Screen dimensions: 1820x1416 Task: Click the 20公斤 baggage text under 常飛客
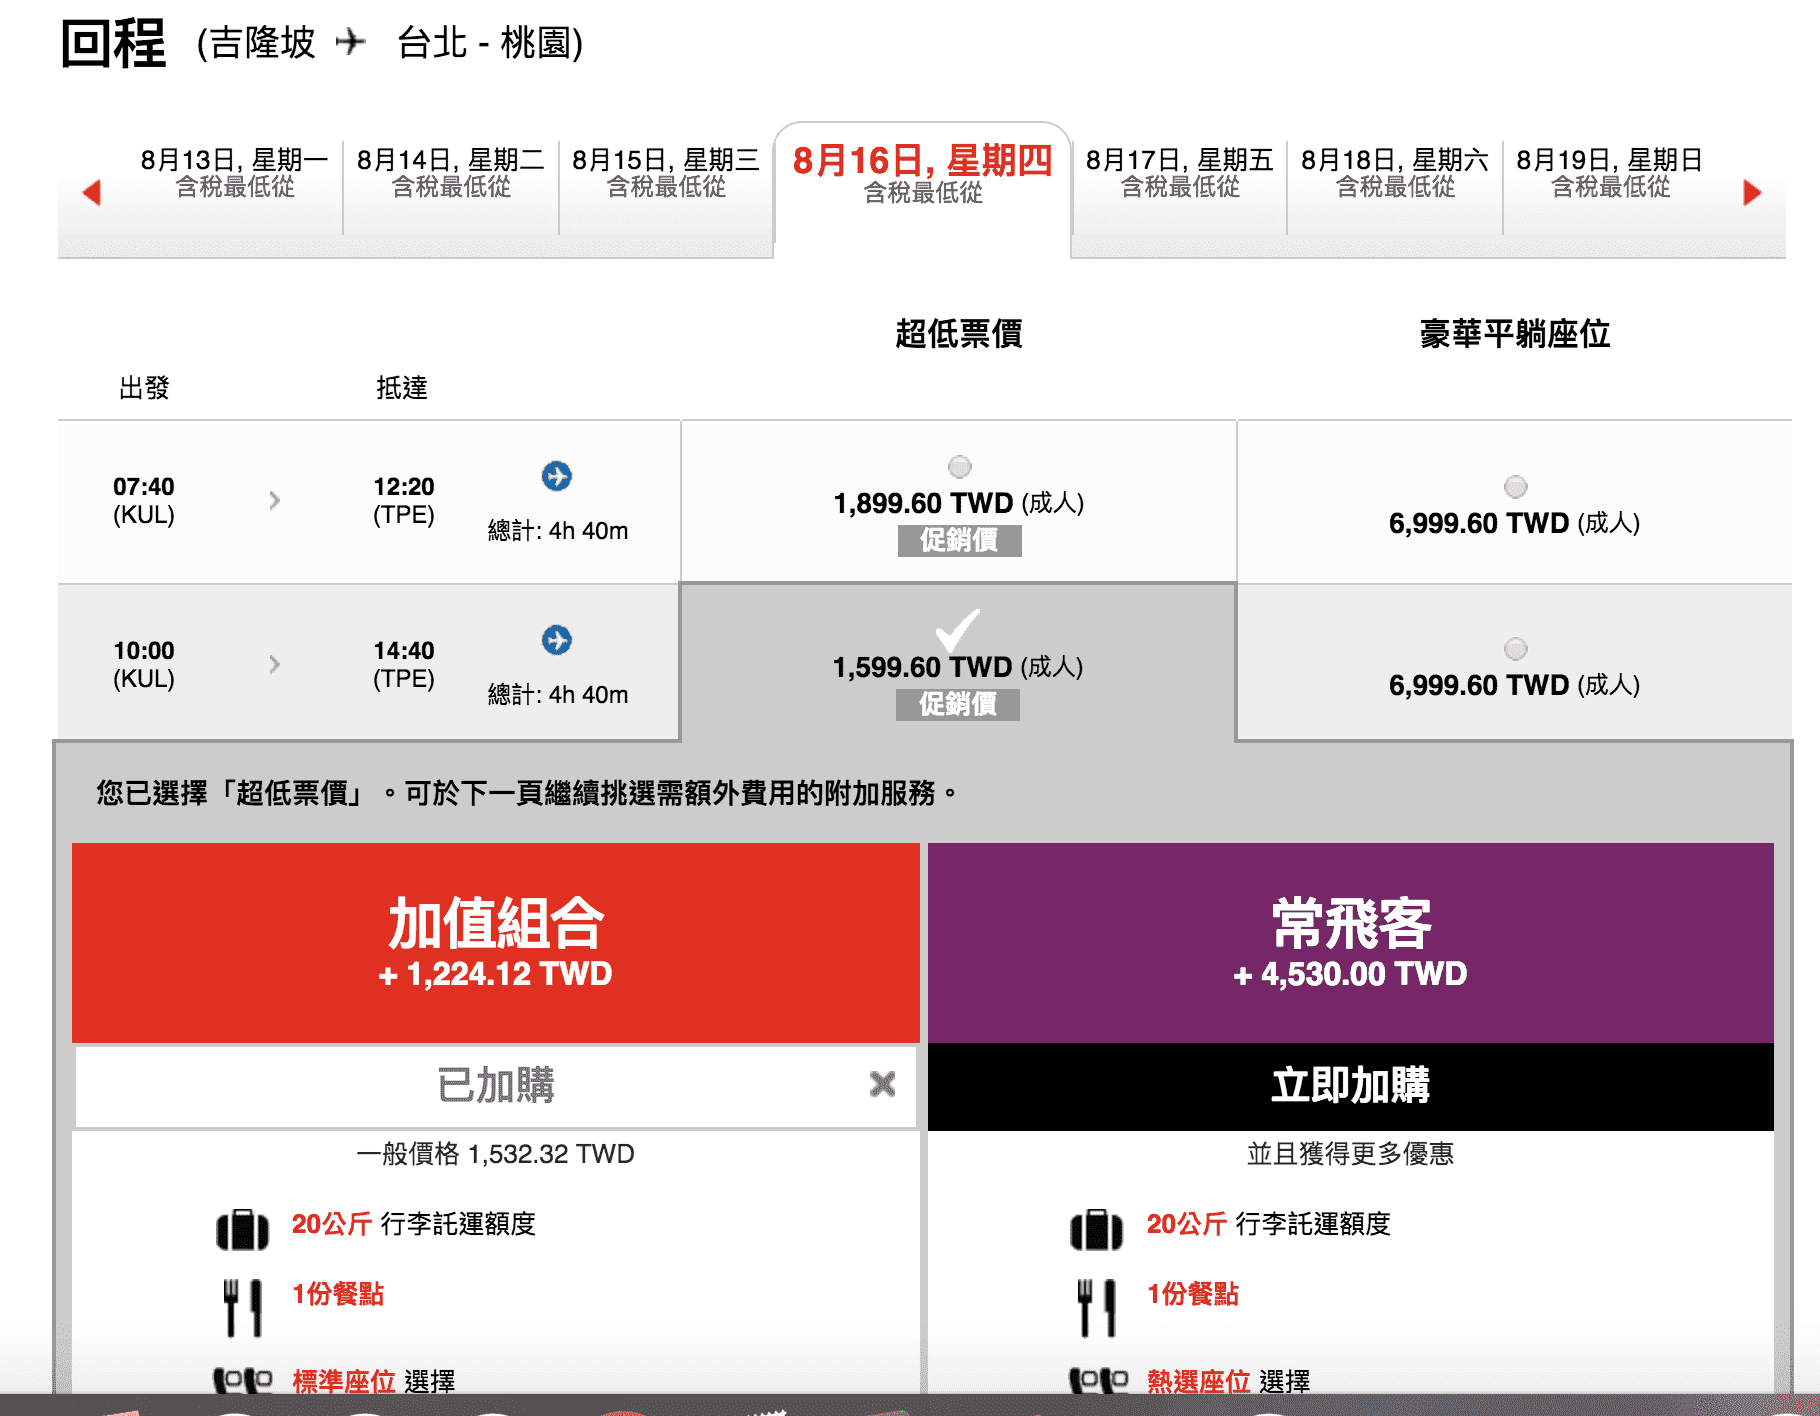1187,1224
